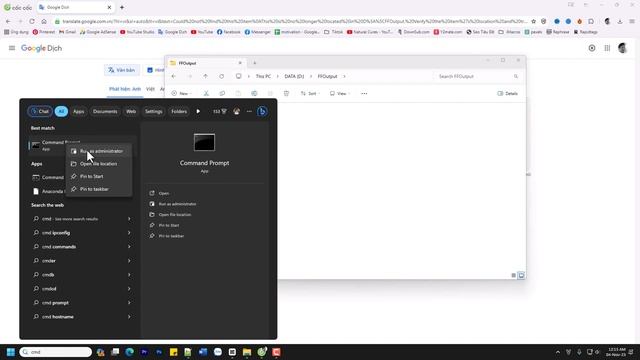Click Open file location in details pane
The height and width of the screenshot is (360, 640).
click(175, 214)
